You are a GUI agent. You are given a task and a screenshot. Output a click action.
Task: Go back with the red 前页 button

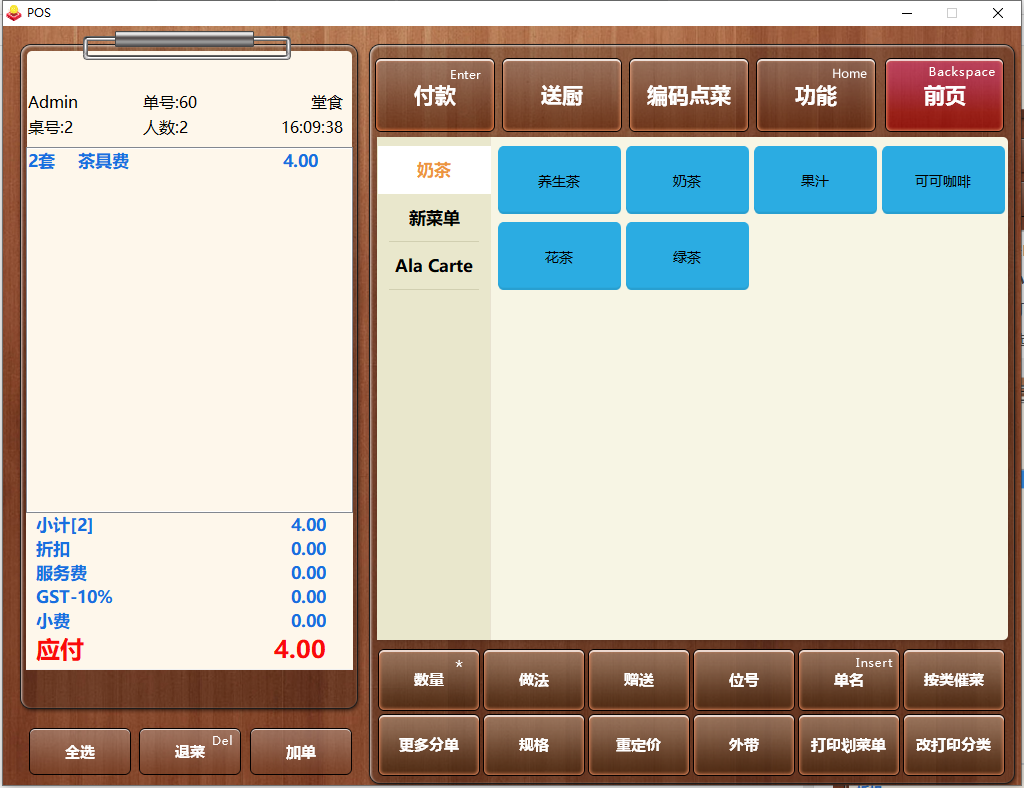click(944, 95)
